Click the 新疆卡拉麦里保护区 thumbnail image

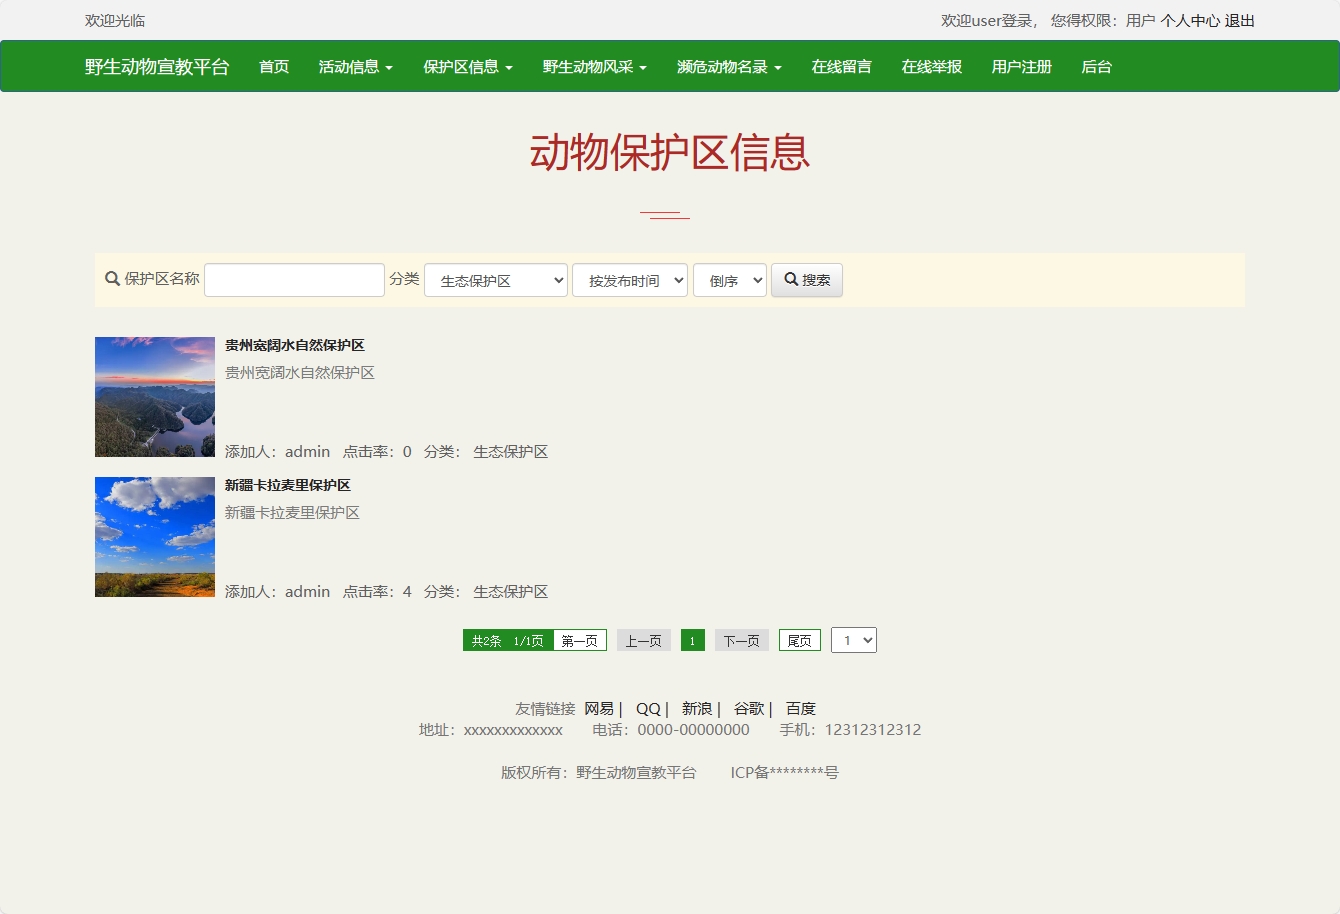click(x=154, y=536)
